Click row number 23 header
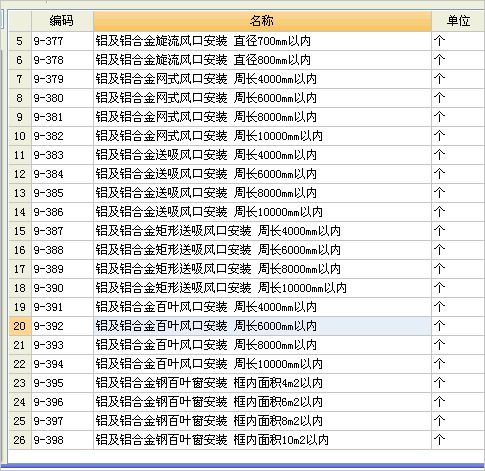This screenshot has height=471, width=485. click(x=20, y=383)
